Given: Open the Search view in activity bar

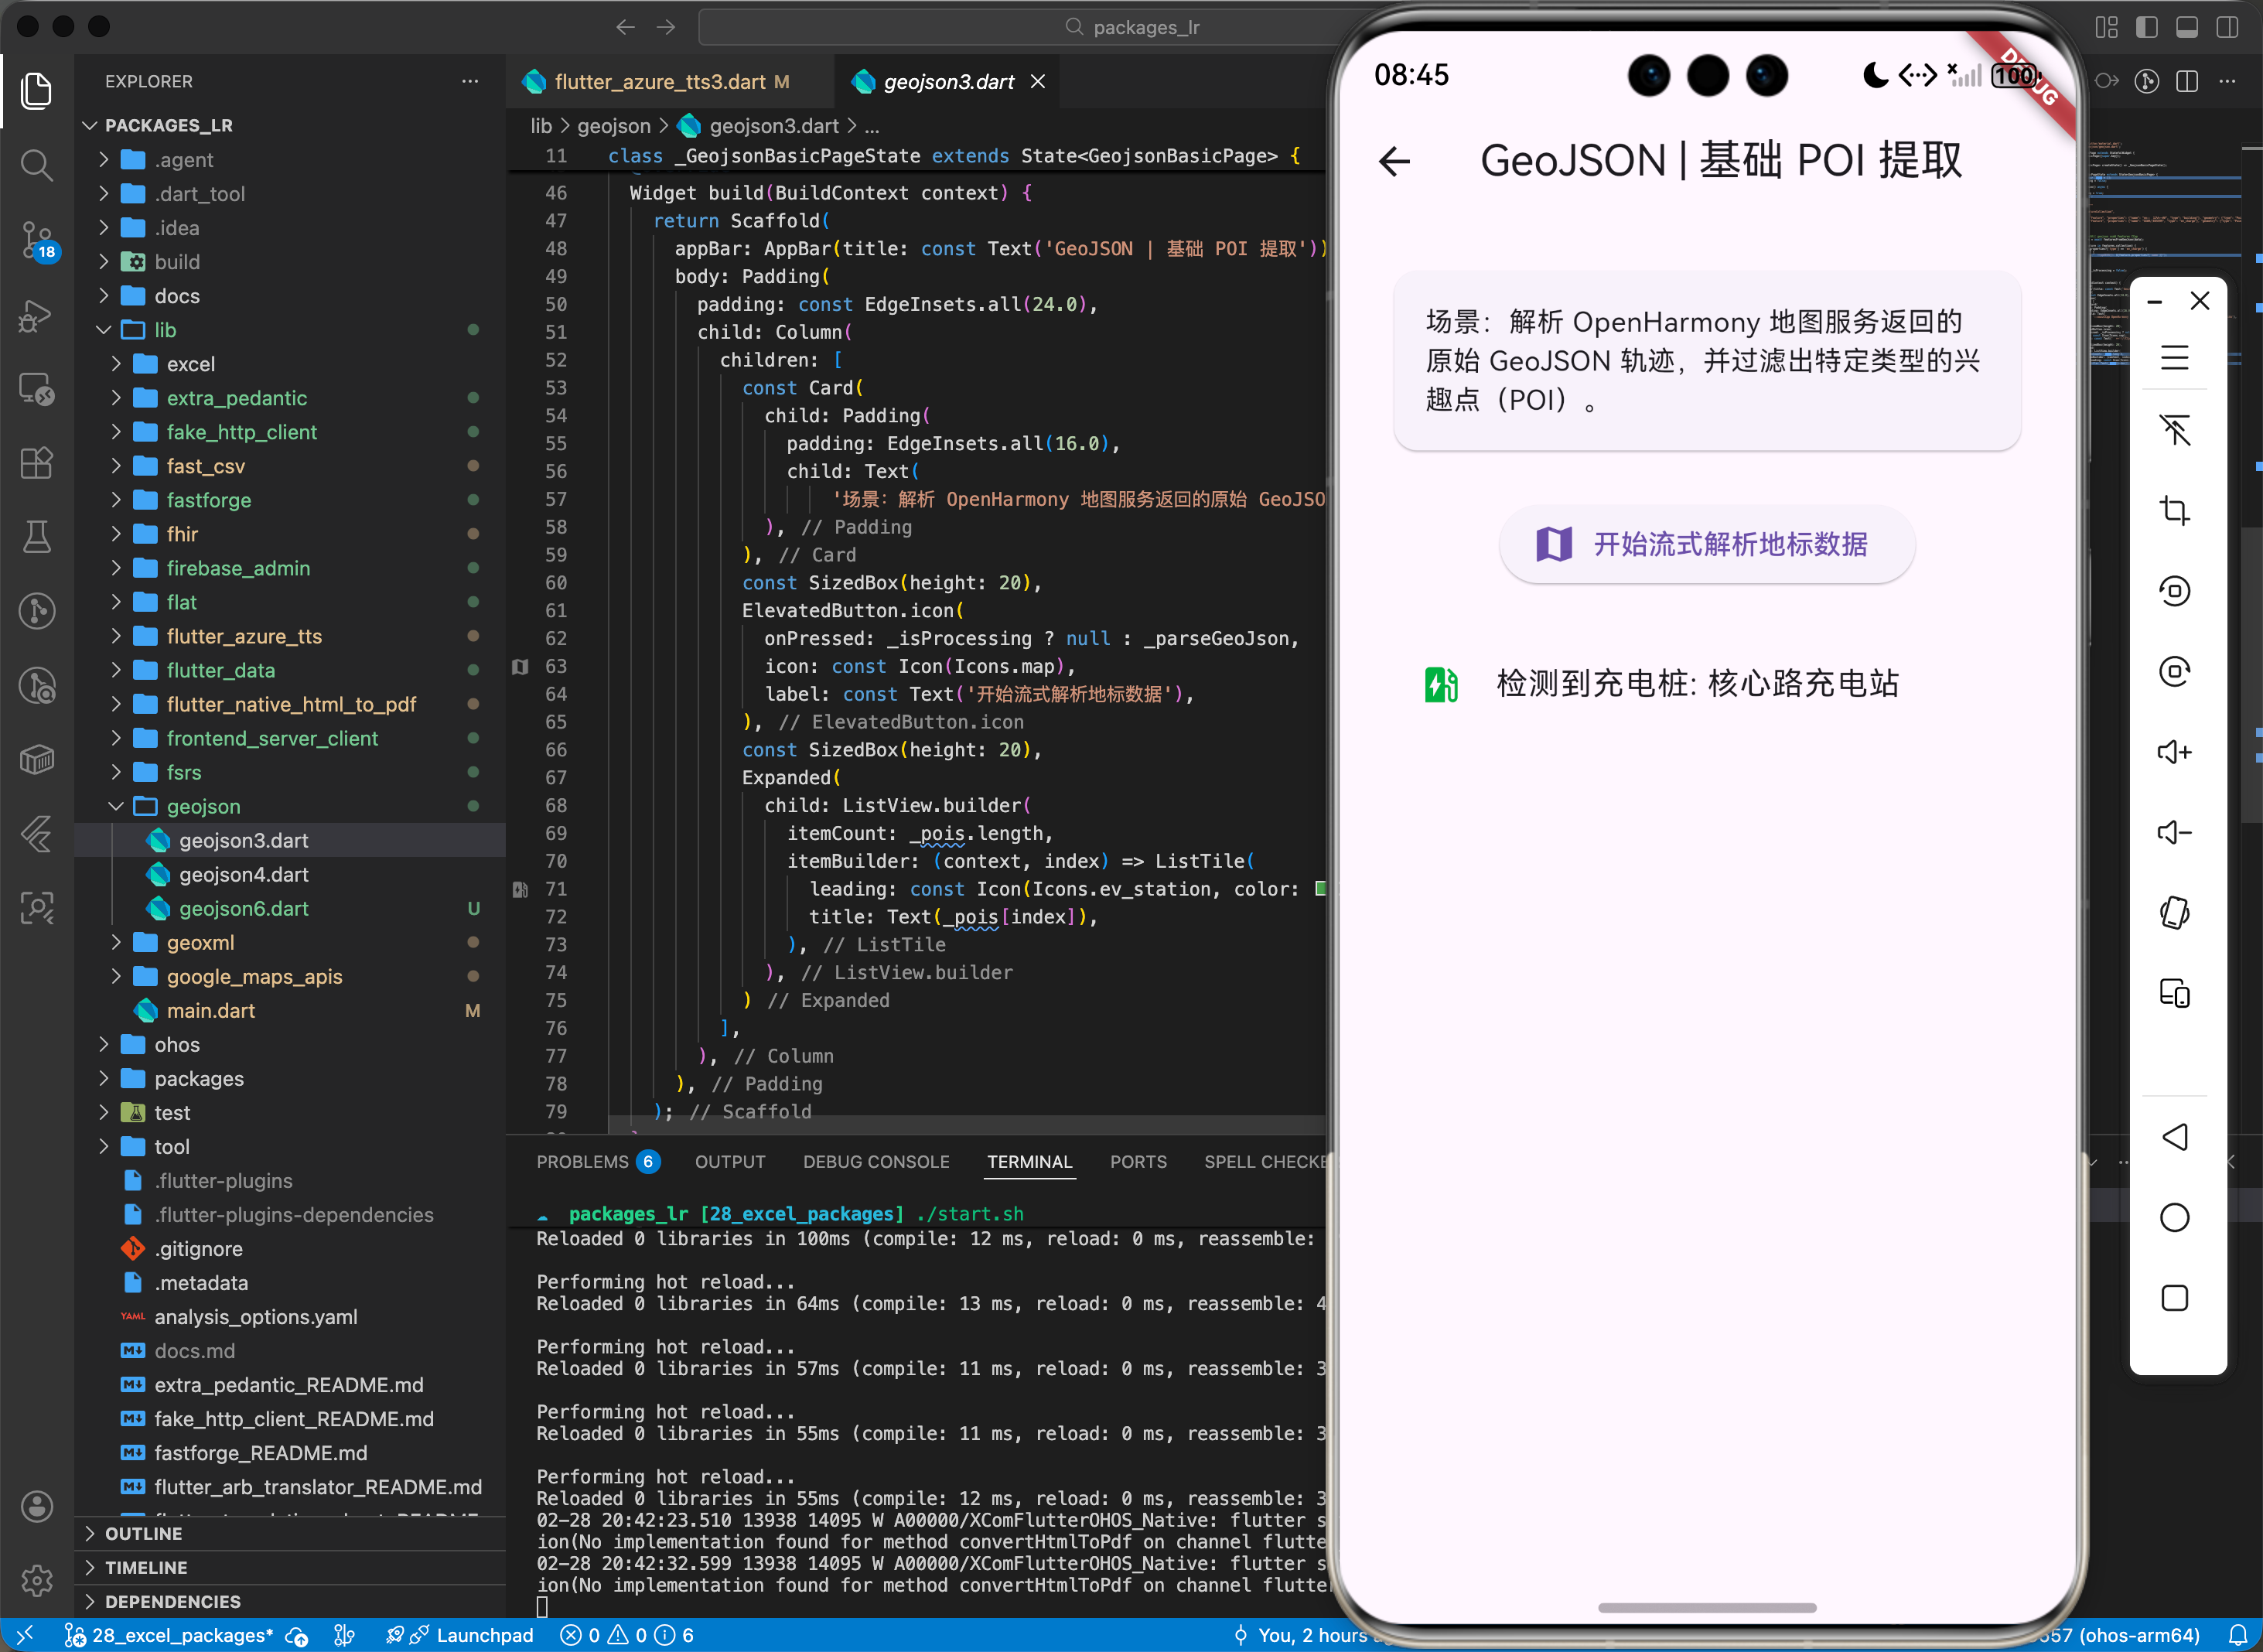Looking at the screenshot, I should 37,165.
